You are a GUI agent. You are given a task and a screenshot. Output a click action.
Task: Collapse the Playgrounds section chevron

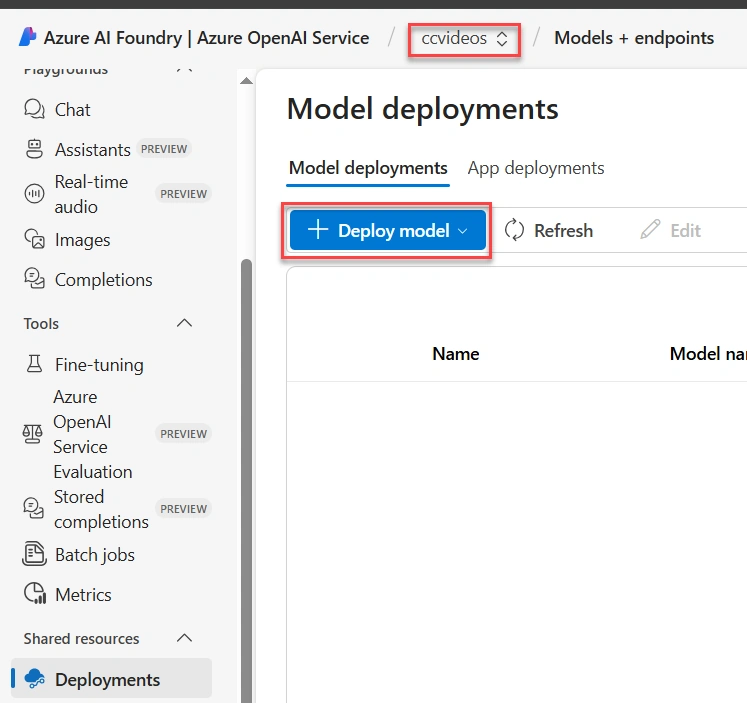click(184, 70)
